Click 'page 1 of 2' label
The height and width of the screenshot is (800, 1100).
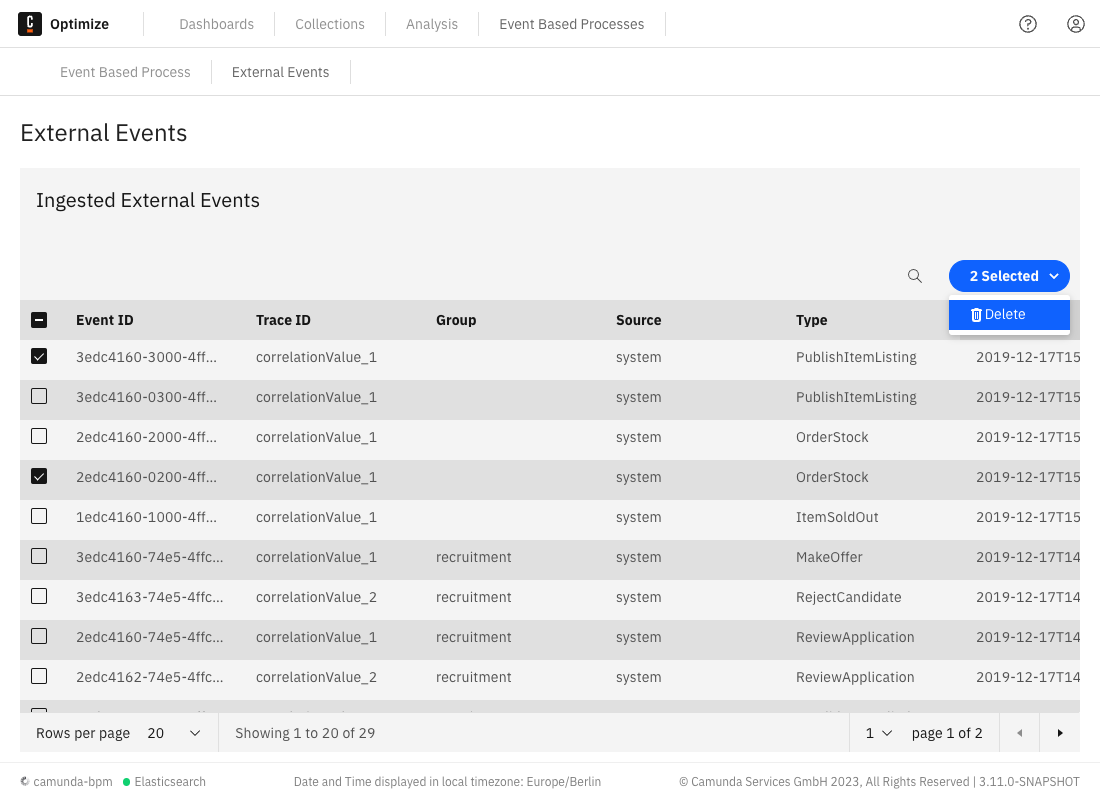(947, 733)
